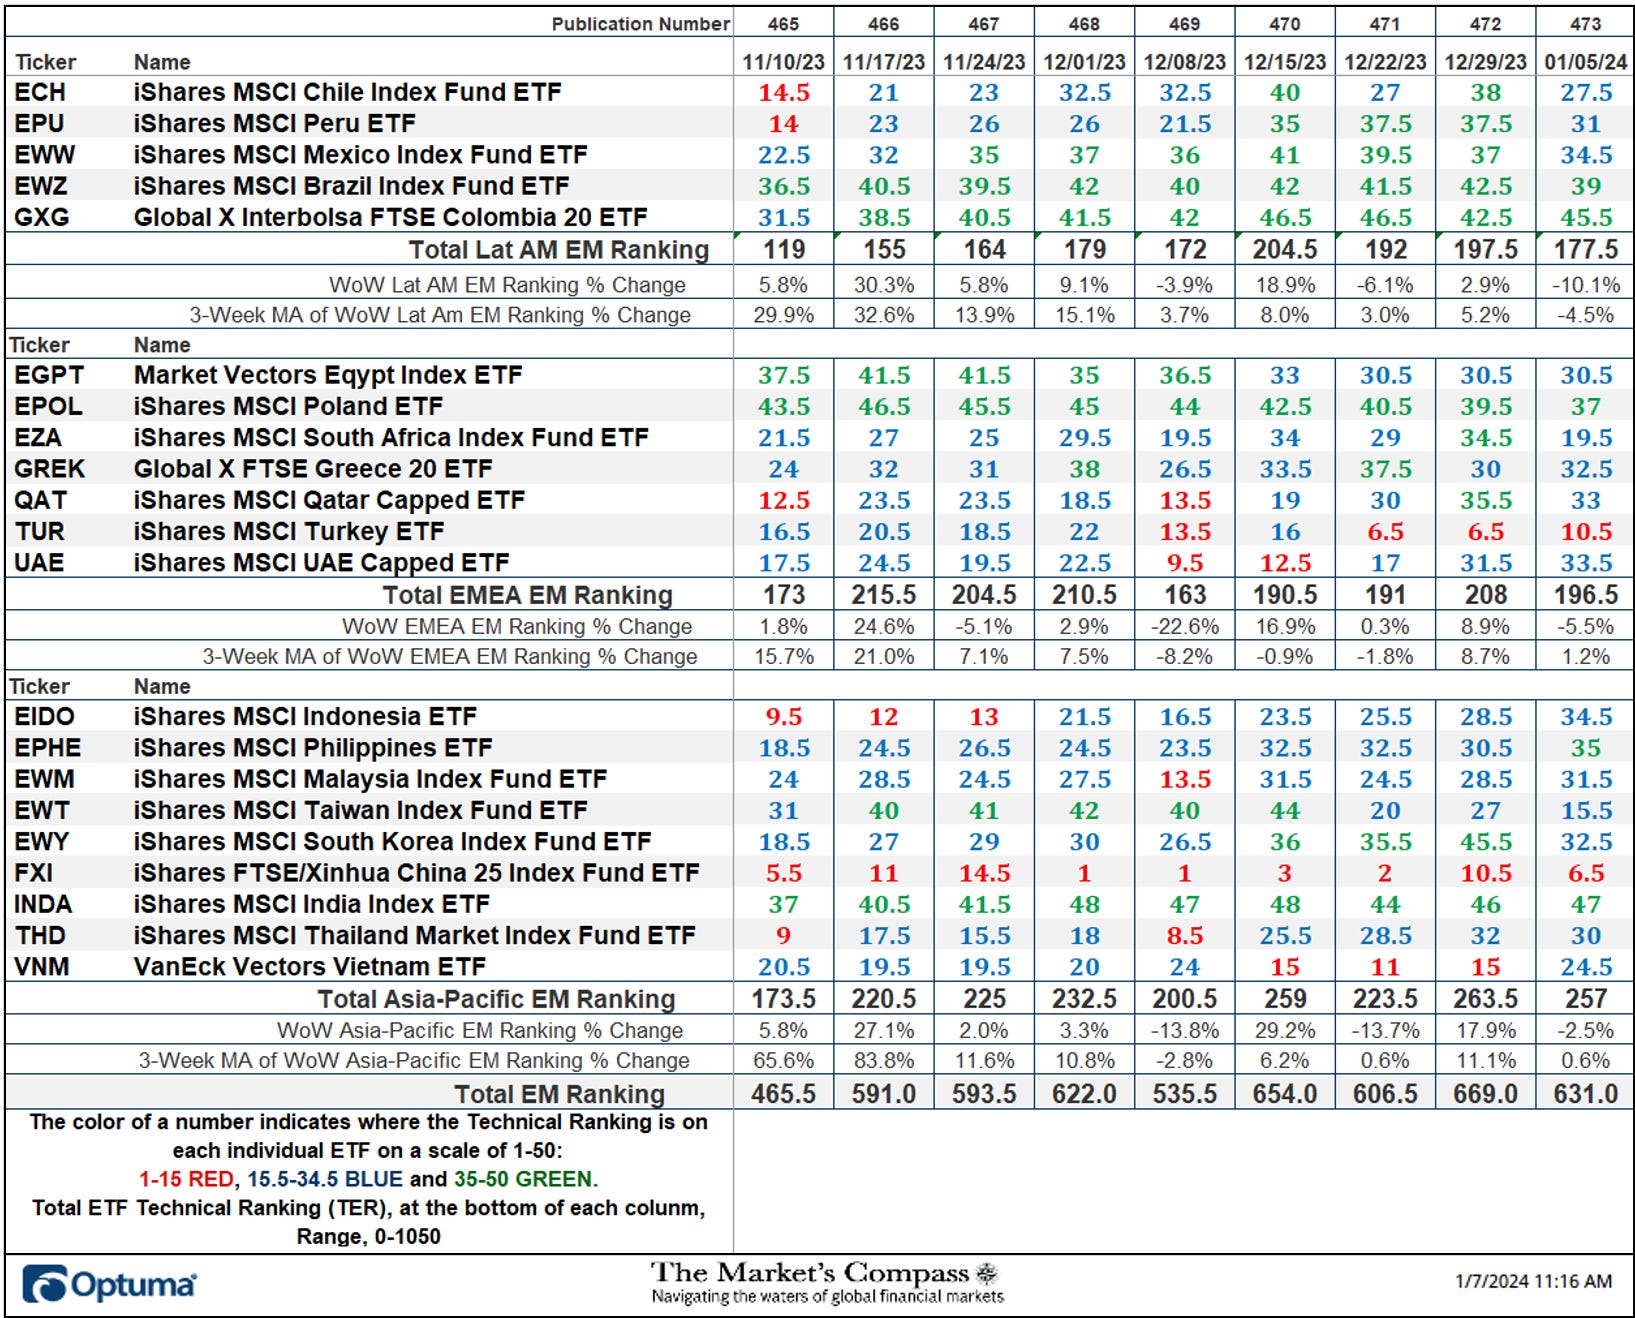Image resolution: width=1635 pixels, height=1318 pixels.
Task: Select the EWW ticker cell
Action: pos(45,155)
